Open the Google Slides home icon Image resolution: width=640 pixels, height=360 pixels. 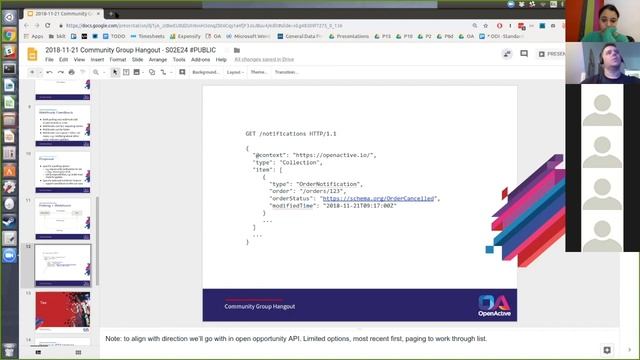32,54
